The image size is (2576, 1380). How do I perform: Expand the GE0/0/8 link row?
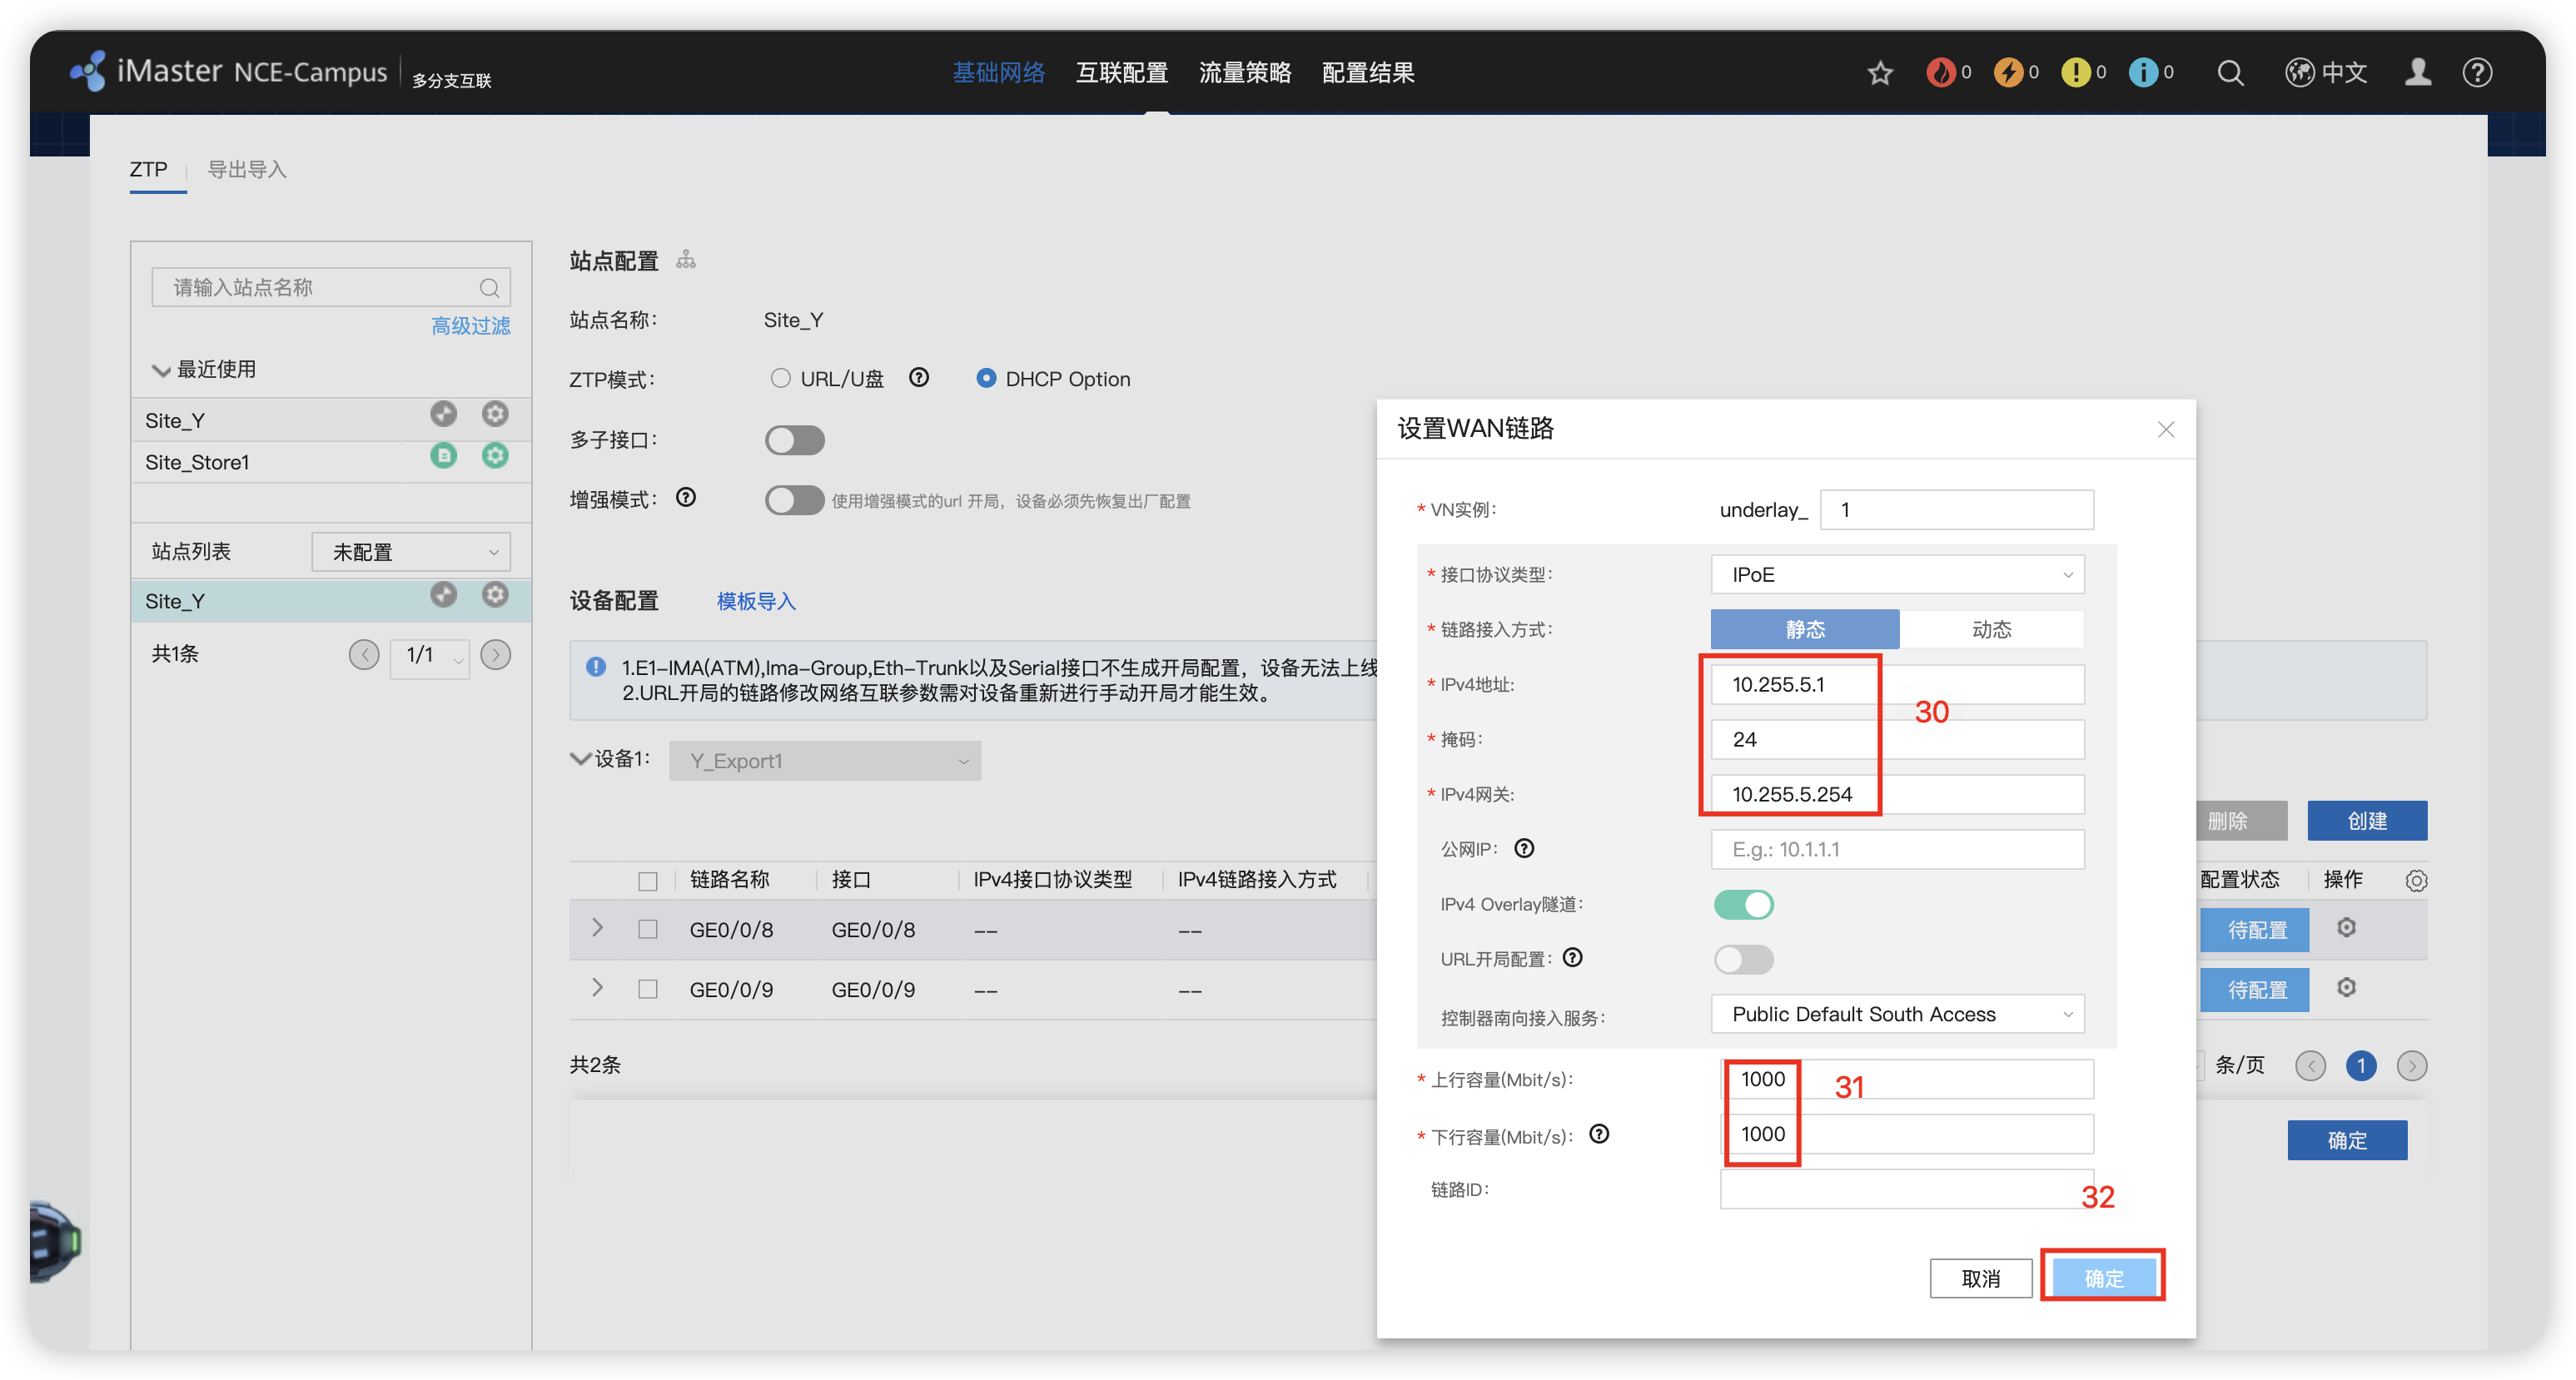[597, 928]
